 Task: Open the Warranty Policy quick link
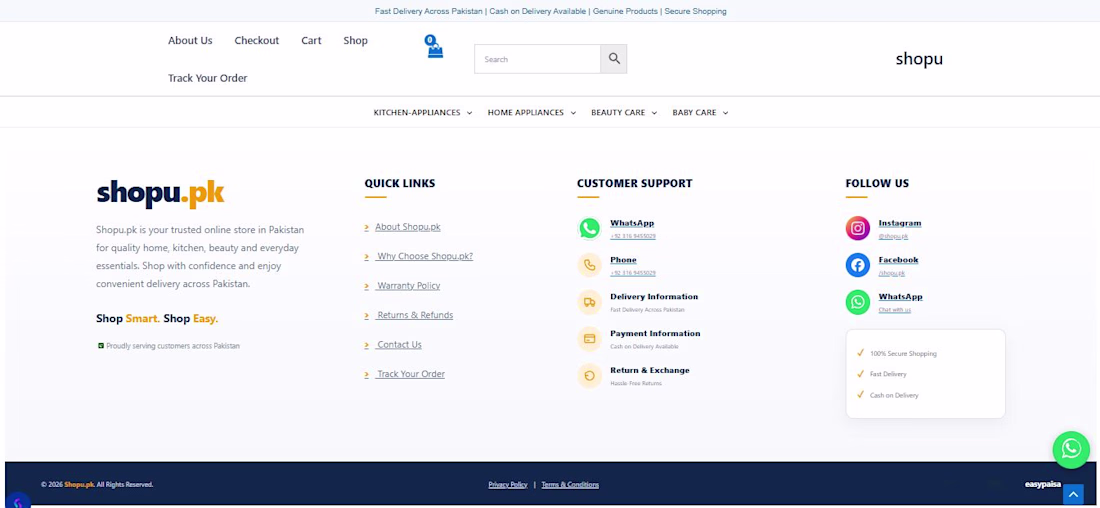click(x=408, y=286)
